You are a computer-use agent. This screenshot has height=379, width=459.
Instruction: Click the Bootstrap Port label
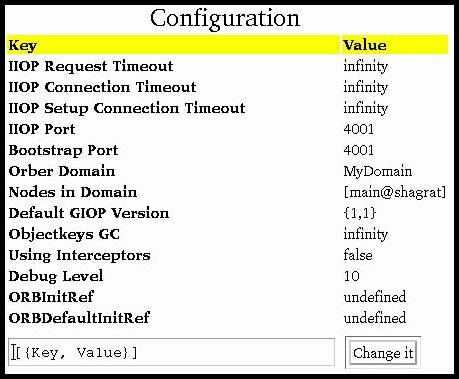click(x=63, y=150)
